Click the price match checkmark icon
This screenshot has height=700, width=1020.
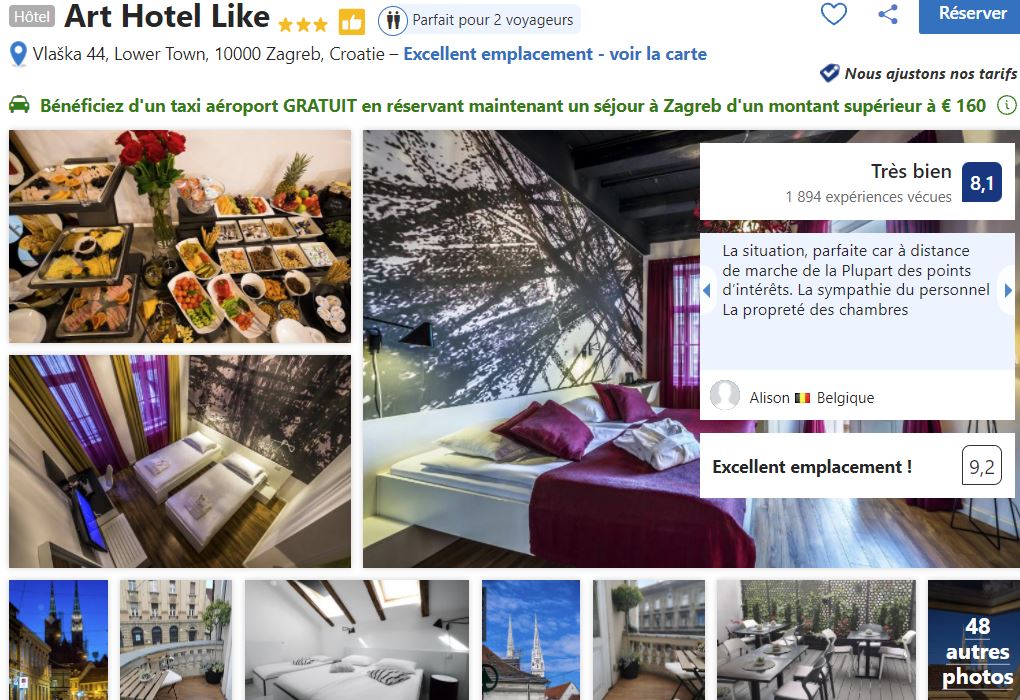(829, 73)
